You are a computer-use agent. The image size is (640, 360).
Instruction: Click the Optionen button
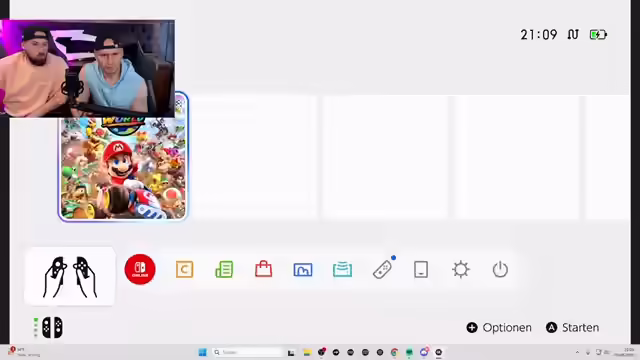(x=499, y=328)
